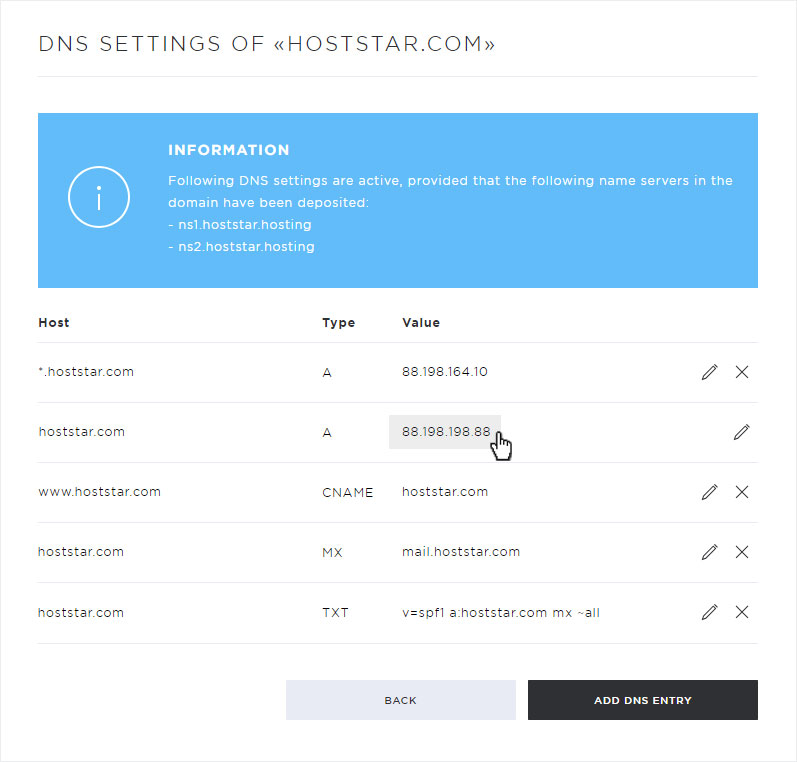Delete the MX record entry
Viewport: 797px width, 762px height.
pos(742,552)
